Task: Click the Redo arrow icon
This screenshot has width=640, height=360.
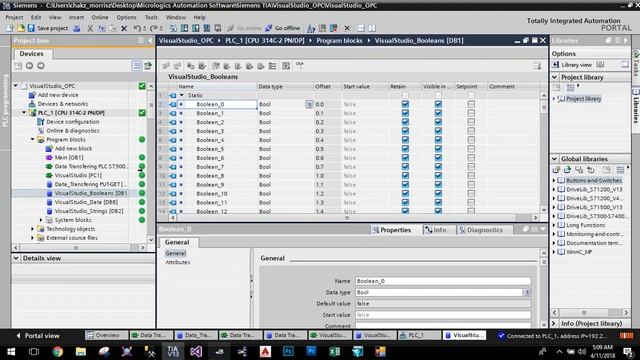Action: coord(153,28)
